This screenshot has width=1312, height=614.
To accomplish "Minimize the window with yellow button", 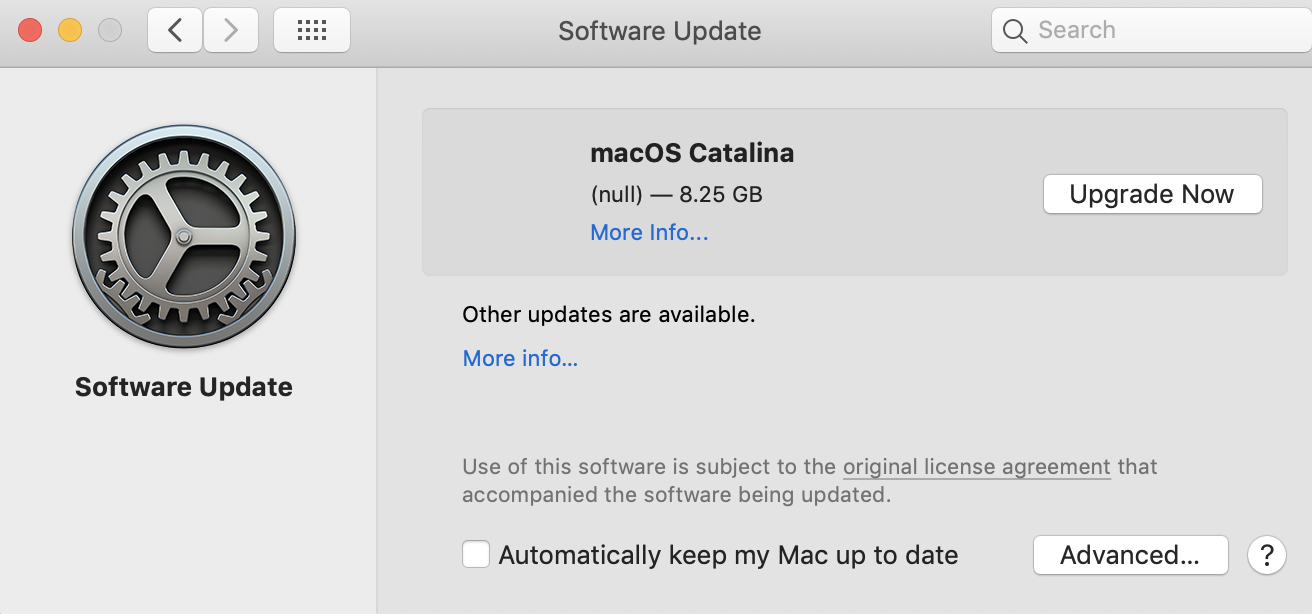I will coord(70,31).
